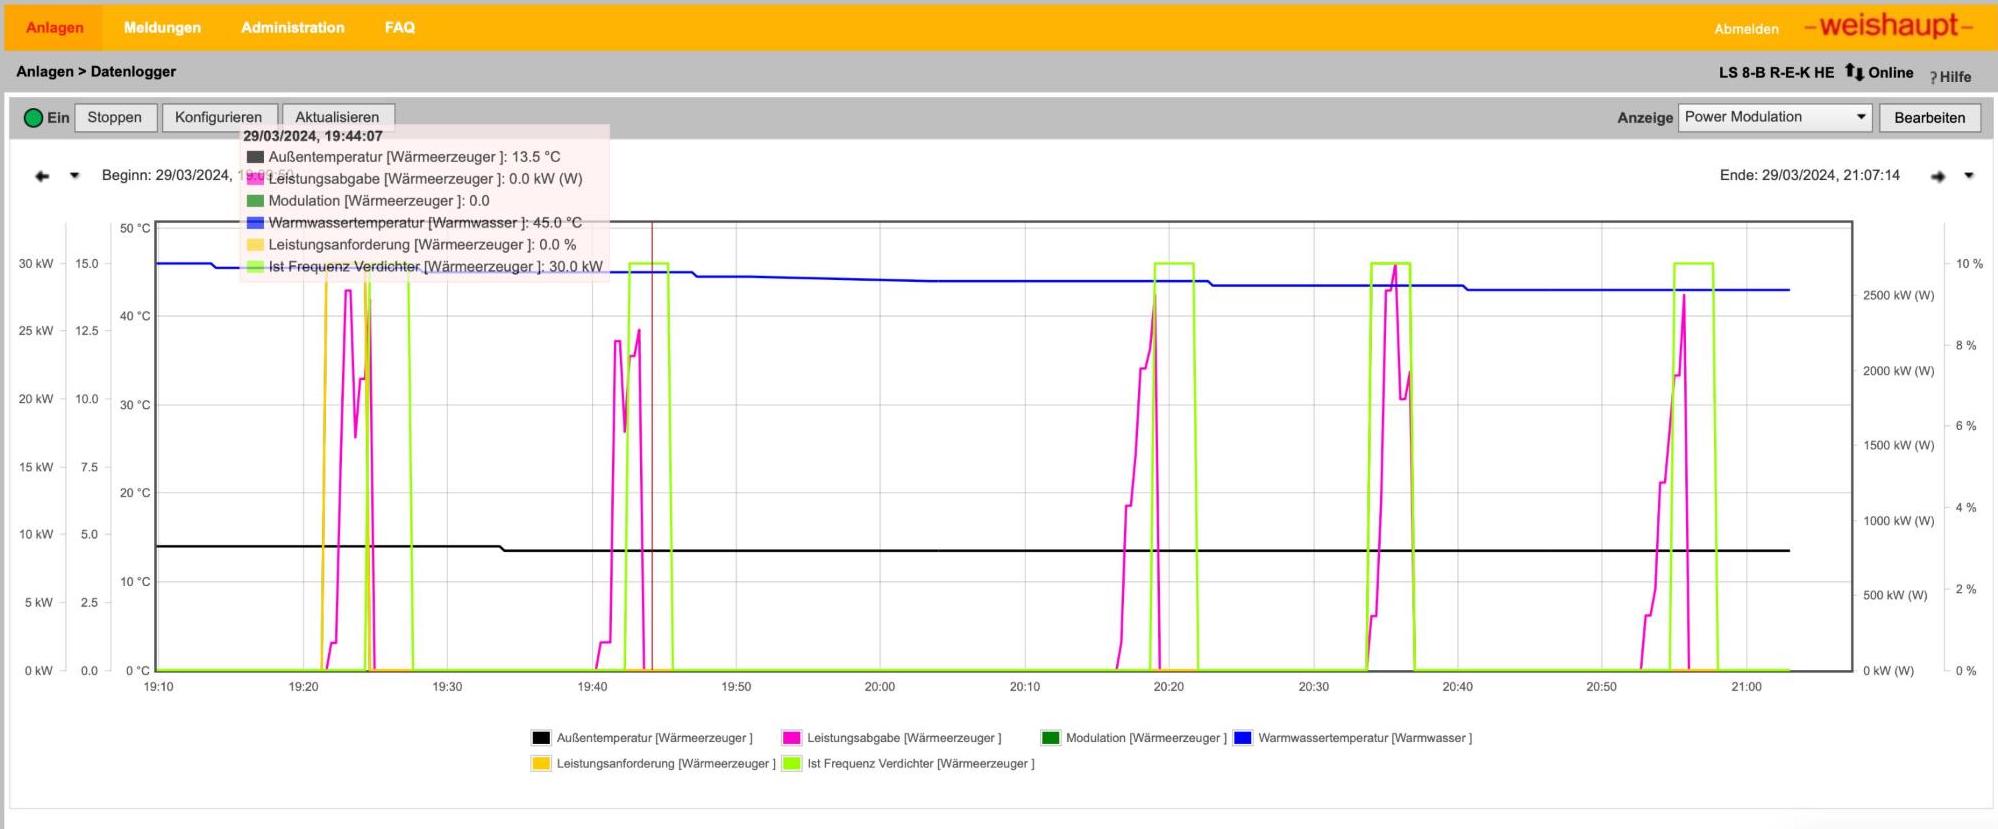Click the Bearbeiten button
Image resolution: width=1998 pixels, height=829 pixels.
[1929, 118]
